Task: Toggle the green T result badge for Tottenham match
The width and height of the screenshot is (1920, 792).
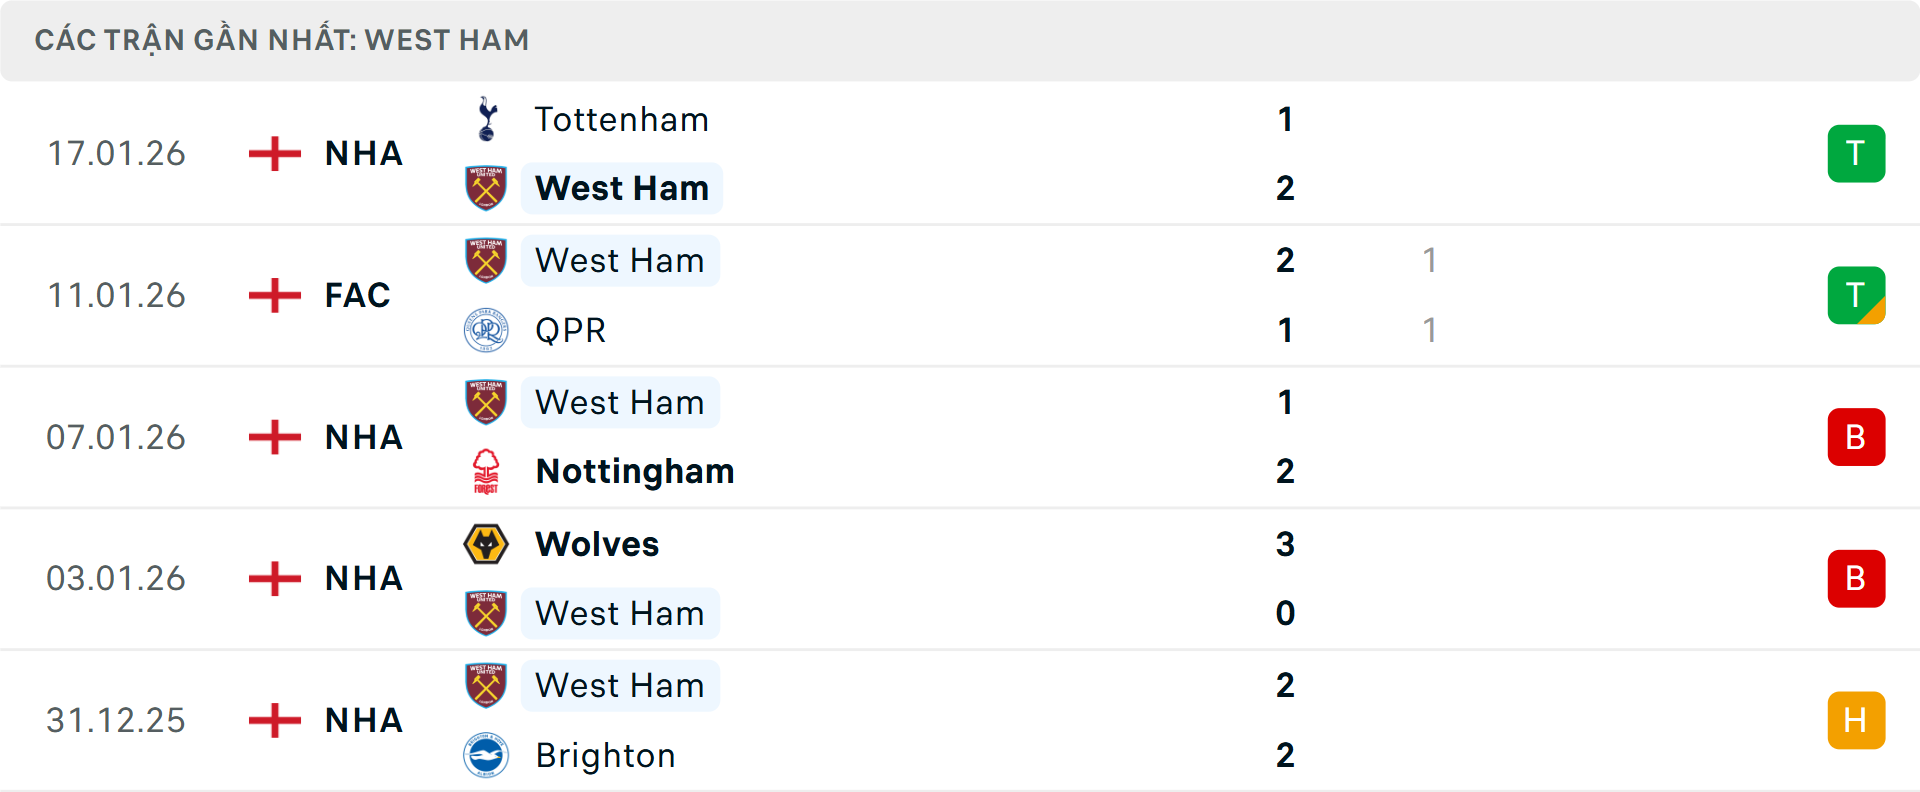Action: (1856, 153)
